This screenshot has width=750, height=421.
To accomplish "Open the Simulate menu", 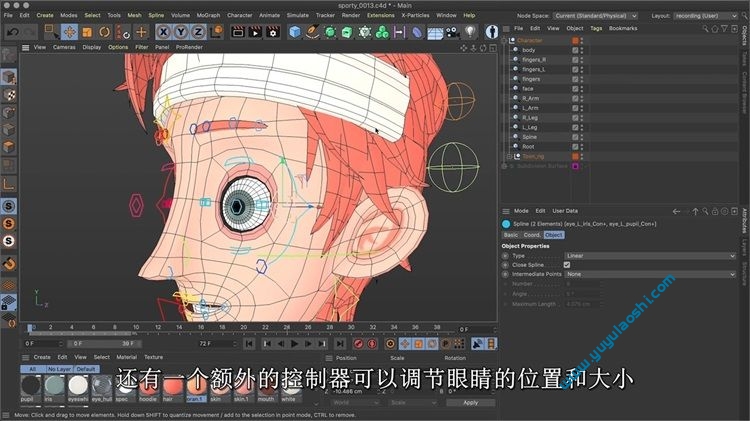I will pyautogui.click(x=298, y=15).
